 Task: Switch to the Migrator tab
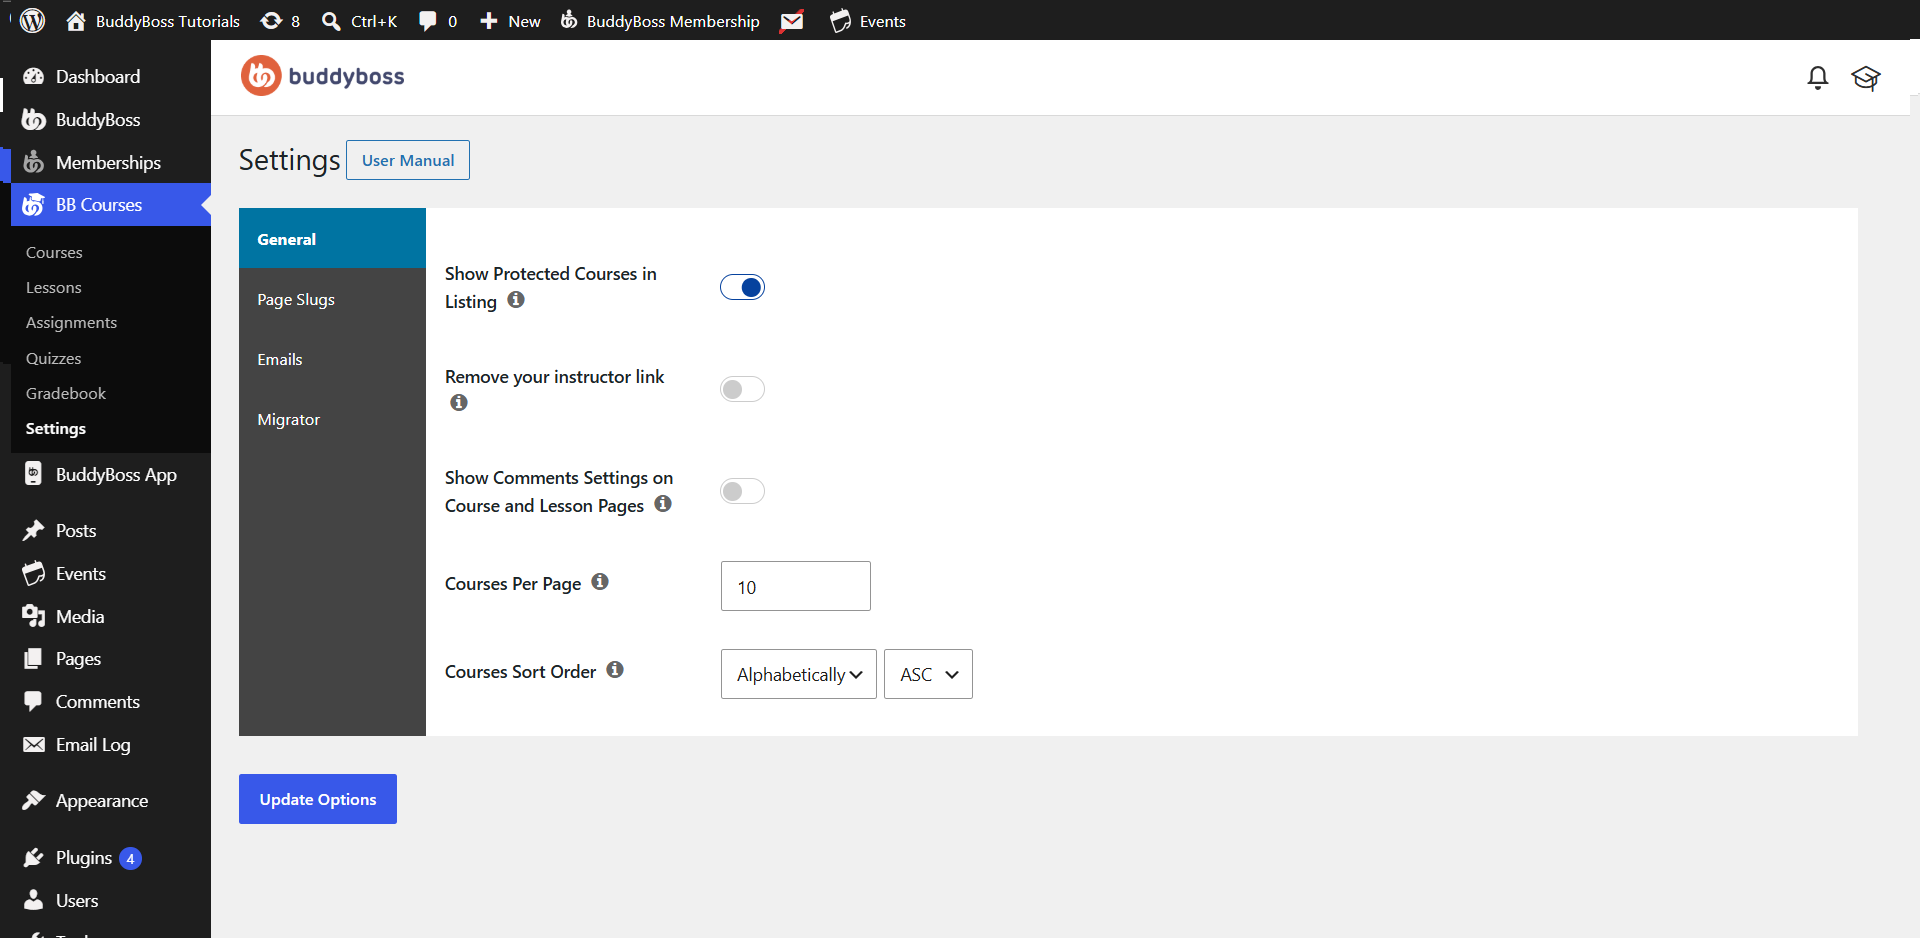[x=332, y=419]
